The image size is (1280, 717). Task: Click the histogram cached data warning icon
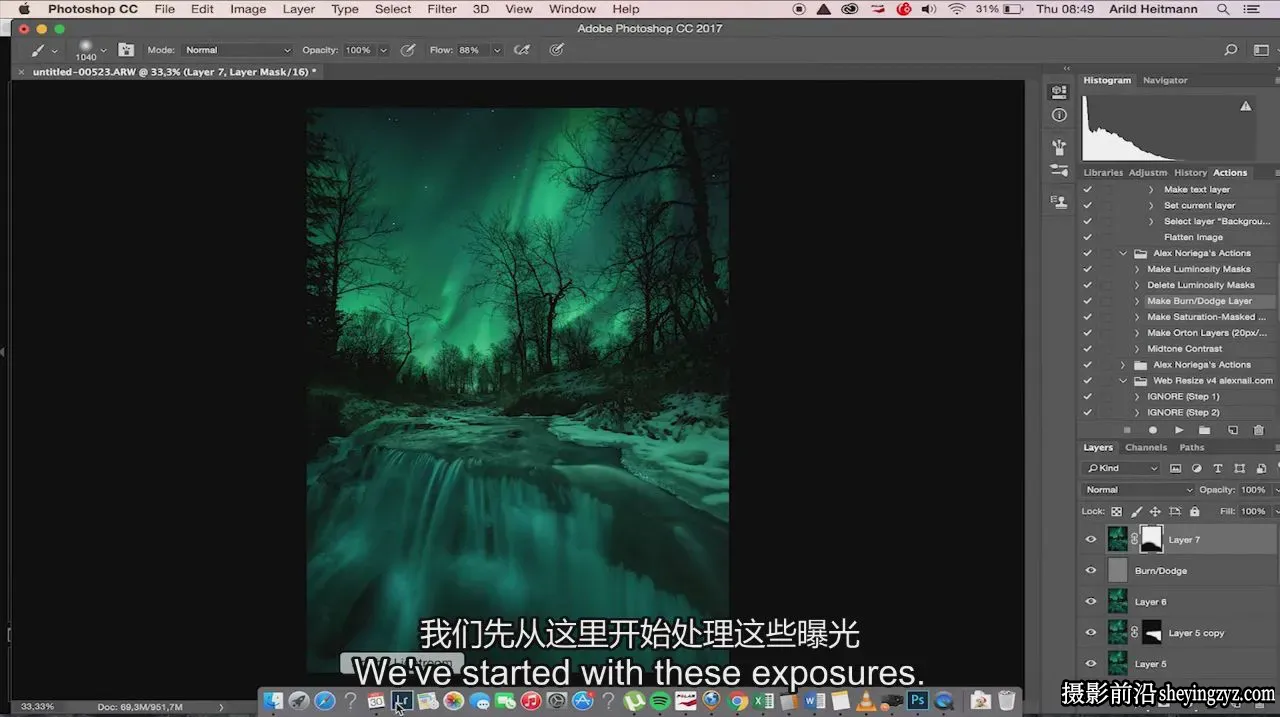[1246, 106]
